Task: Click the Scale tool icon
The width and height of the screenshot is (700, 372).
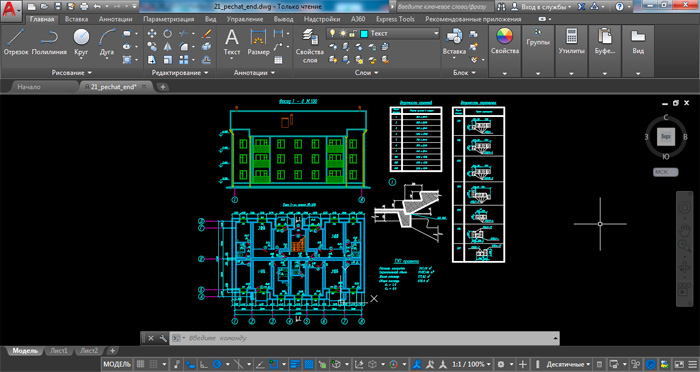Action: click(x=167, y=59)
